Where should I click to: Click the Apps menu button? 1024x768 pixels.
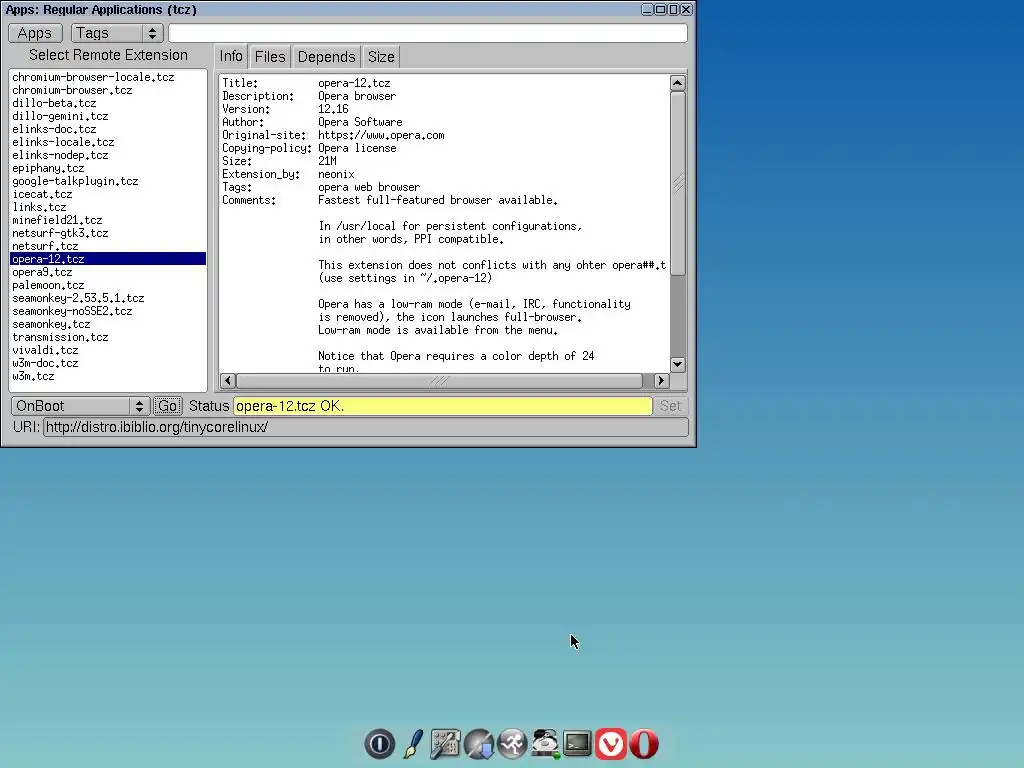coord(35,33)
